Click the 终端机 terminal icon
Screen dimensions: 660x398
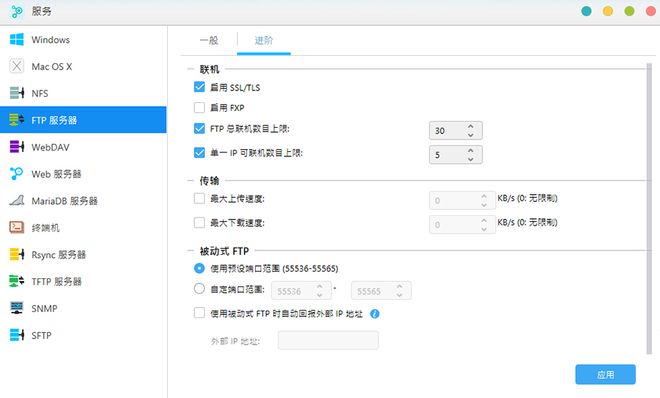click(x=16, y=228)
